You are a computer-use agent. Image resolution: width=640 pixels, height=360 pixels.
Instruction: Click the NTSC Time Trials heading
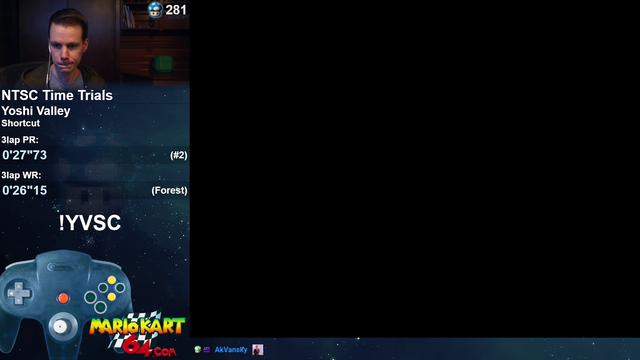tap(57, 96)
